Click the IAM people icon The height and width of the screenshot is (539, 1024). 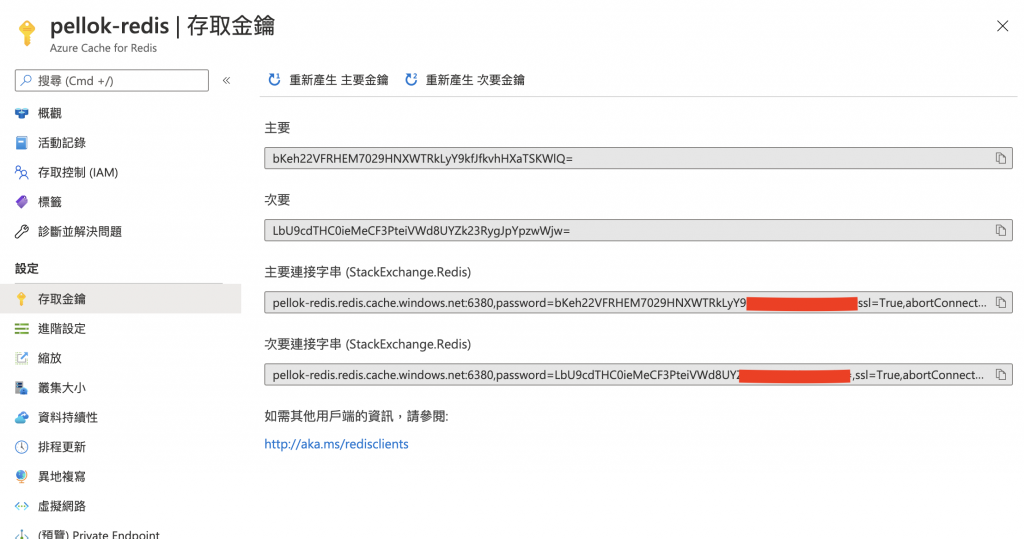point(22,172)
